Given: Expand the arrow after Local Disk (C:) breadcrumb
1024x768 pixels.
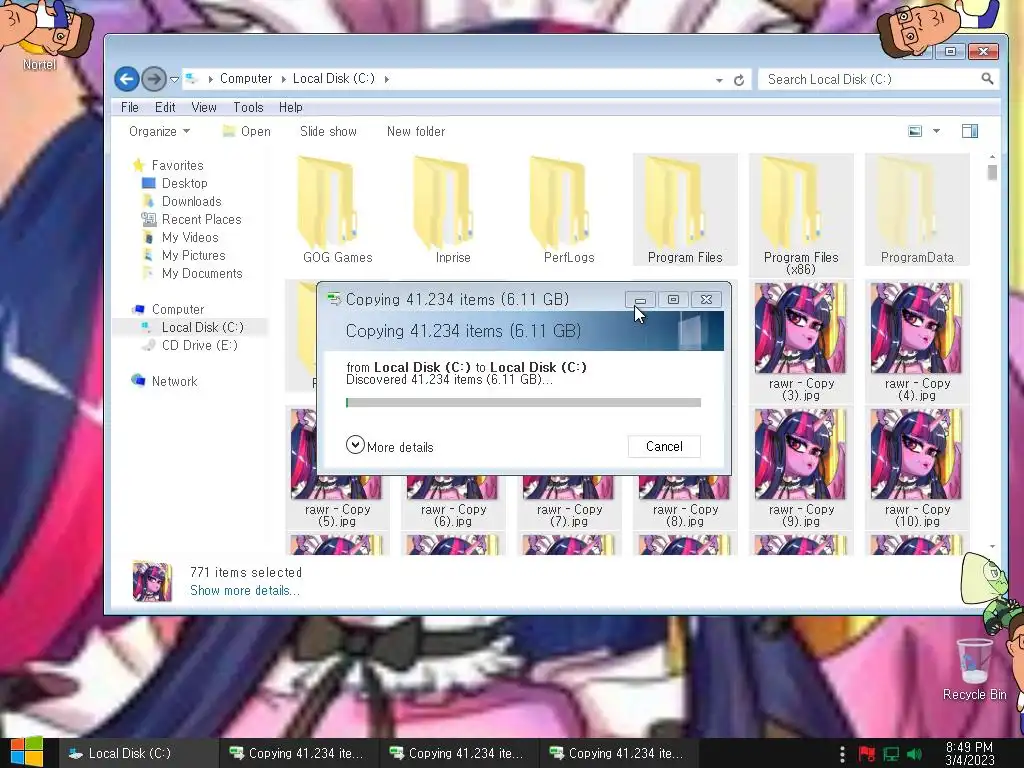Looking at the screenshot, I should 387,80.
